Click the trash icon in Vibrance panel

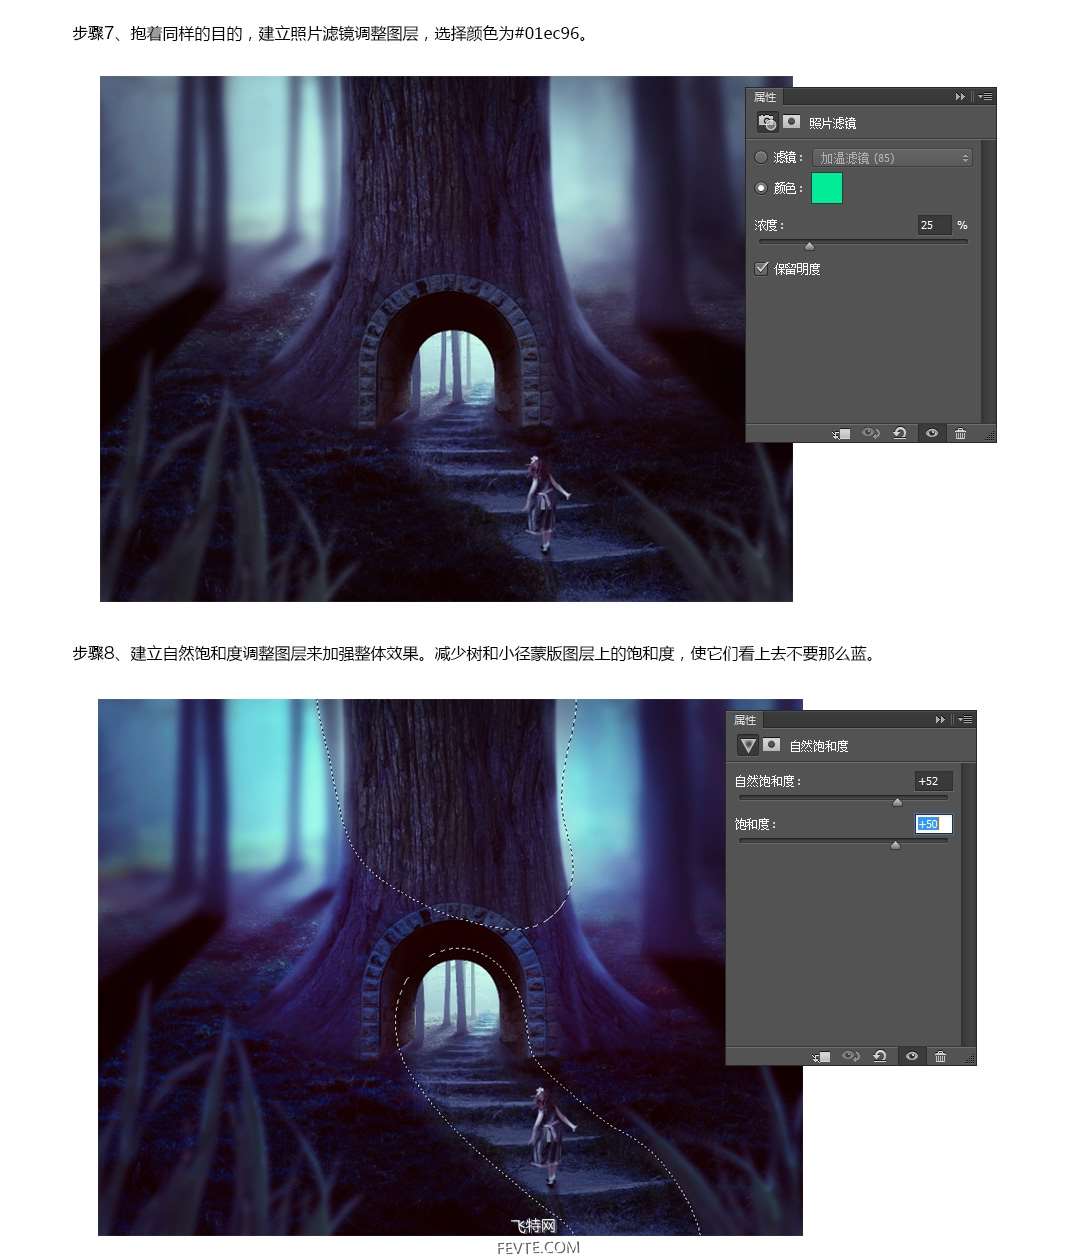(x=940, y=1056)
